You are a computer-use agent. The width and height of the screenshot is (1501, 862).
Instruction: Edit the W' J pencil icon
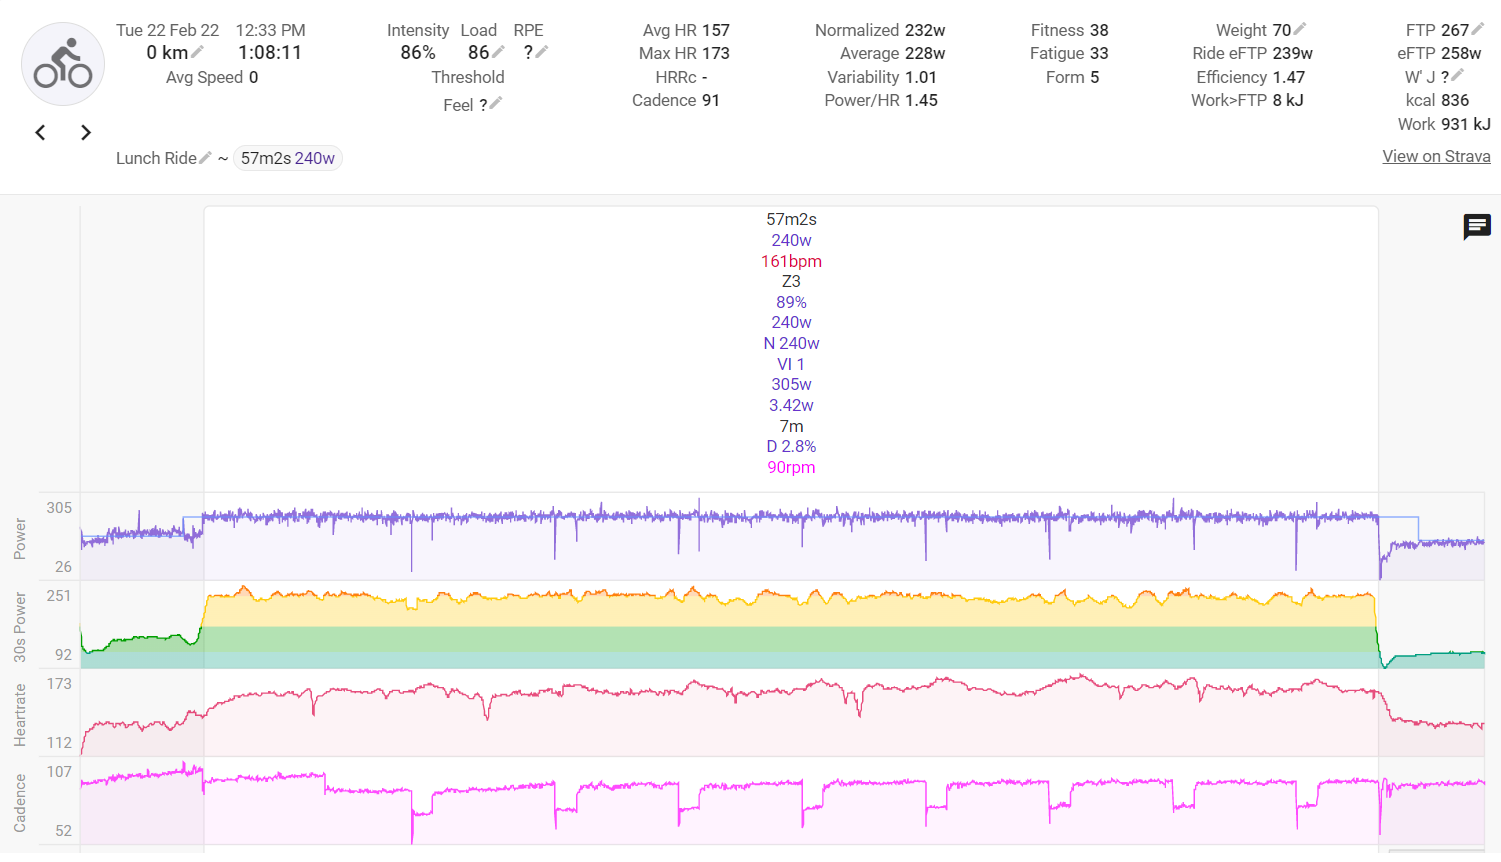click(1458, 75)
